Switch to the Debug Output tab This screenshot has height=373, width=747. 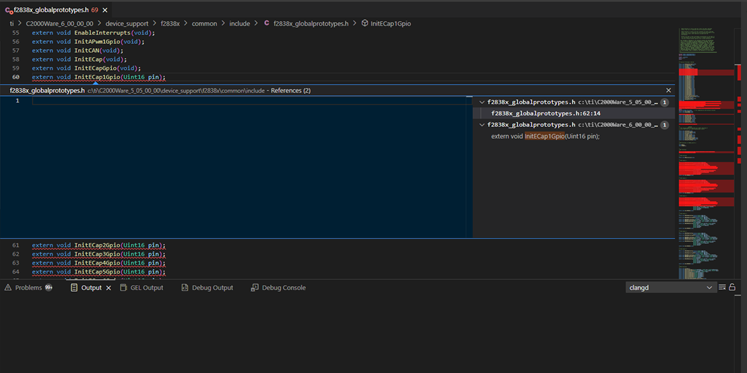pyautogui.click(x=207, y=288)
